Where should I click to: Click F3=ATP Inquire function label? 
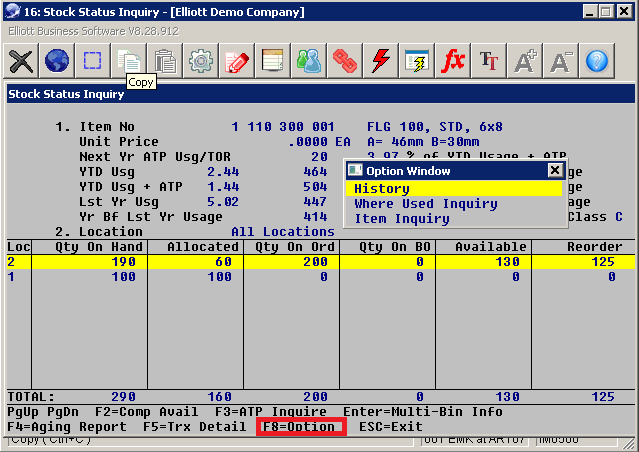pyautogui.click(x=271, y=412)
